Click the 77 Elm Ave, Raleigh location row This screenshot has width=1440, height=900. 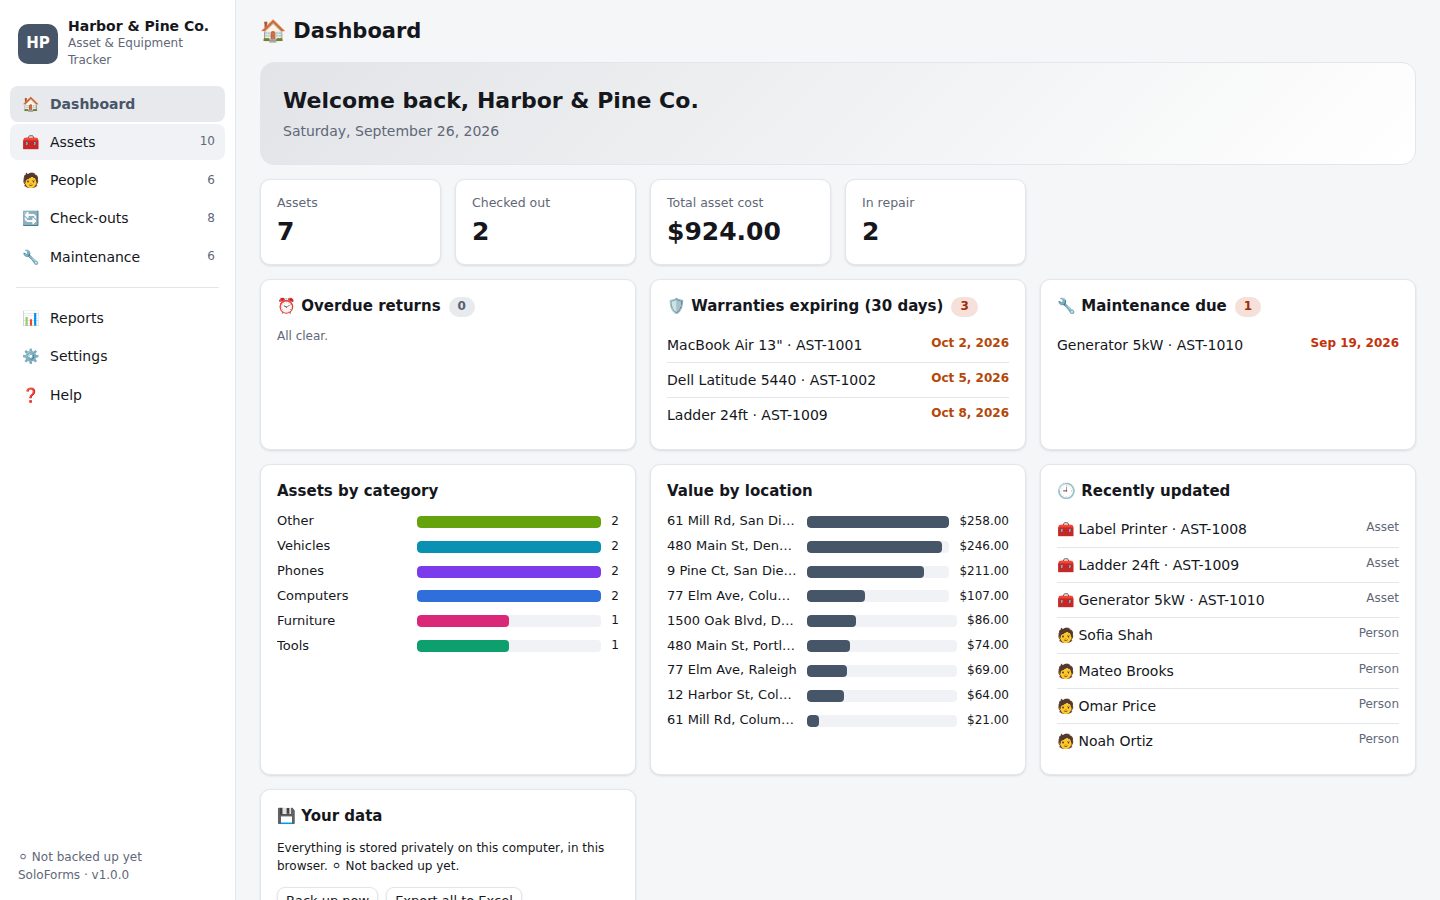(838, 670)
